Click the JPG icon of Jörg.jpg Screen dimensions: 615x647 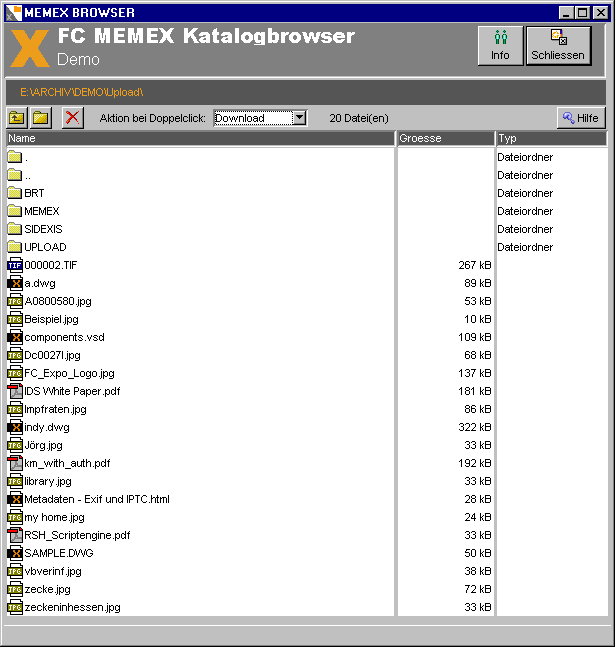coord(15,445)
